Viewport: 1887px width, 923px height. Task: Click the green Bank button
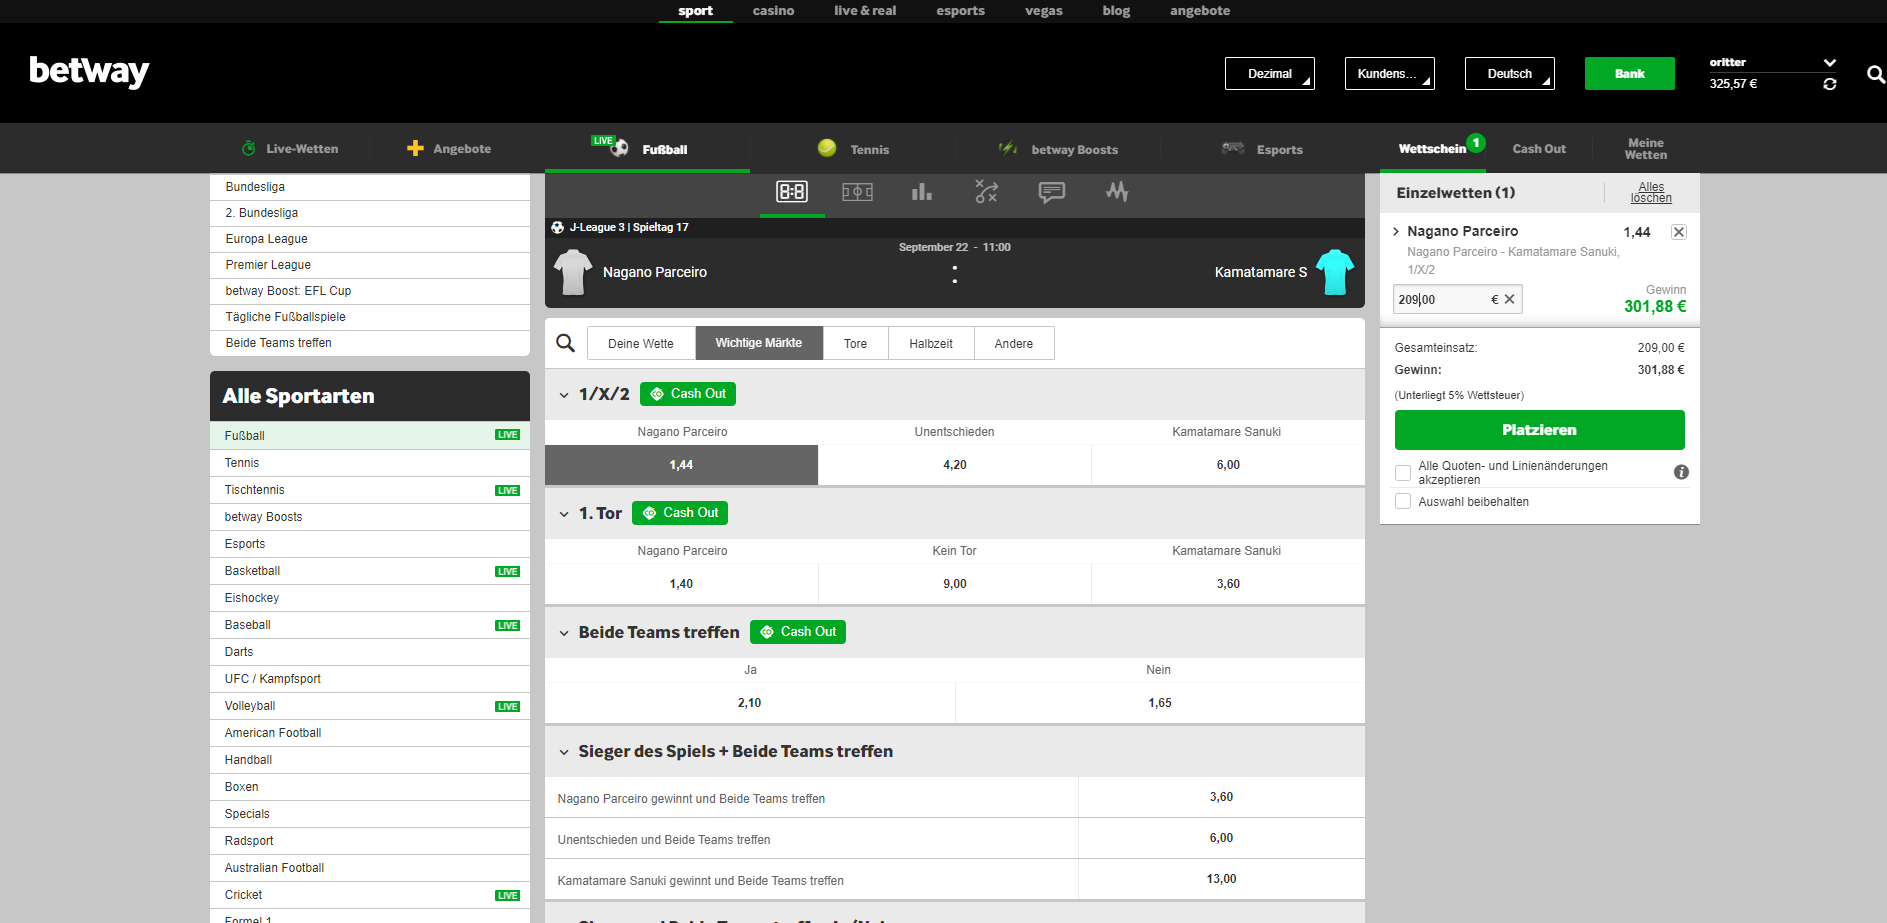pos(1629,74)
